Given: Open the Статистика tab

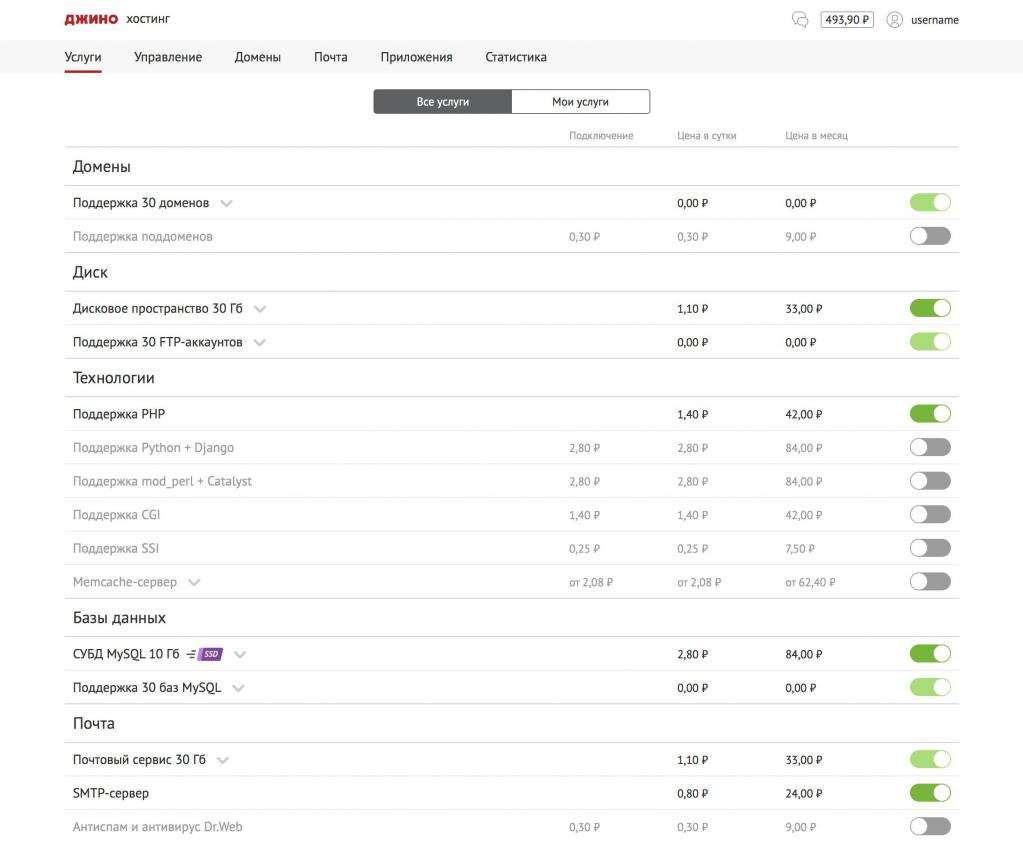Looking at the screenshot, I should pyautogui.click(x=515, y=57).
